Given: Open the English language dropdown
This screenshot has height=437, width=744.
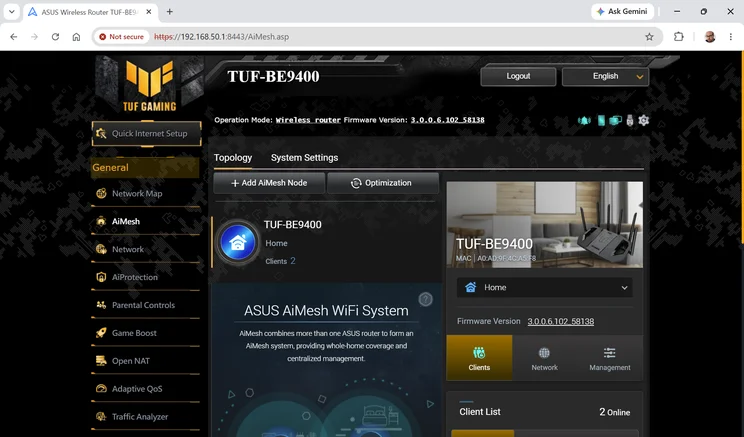Looking at the screenshot, I should tap(605, 76).
